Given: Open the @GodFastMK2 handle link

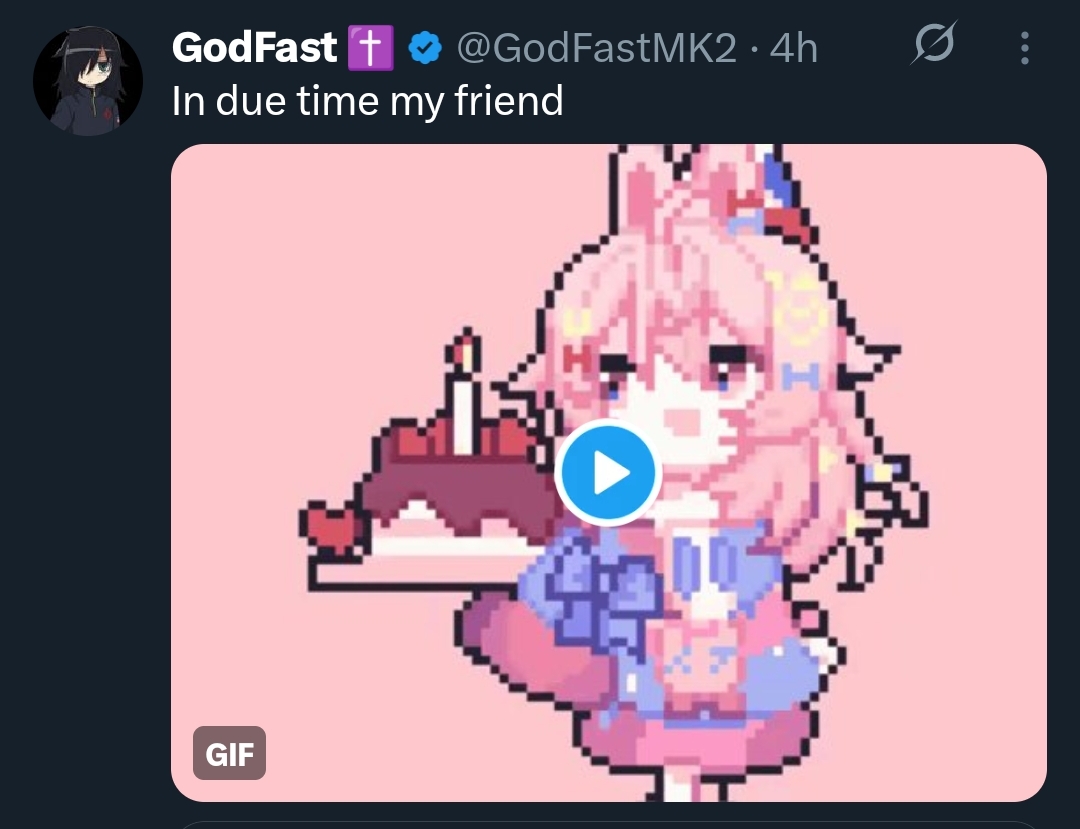Looking at the screenshot, I should point(596,48).
